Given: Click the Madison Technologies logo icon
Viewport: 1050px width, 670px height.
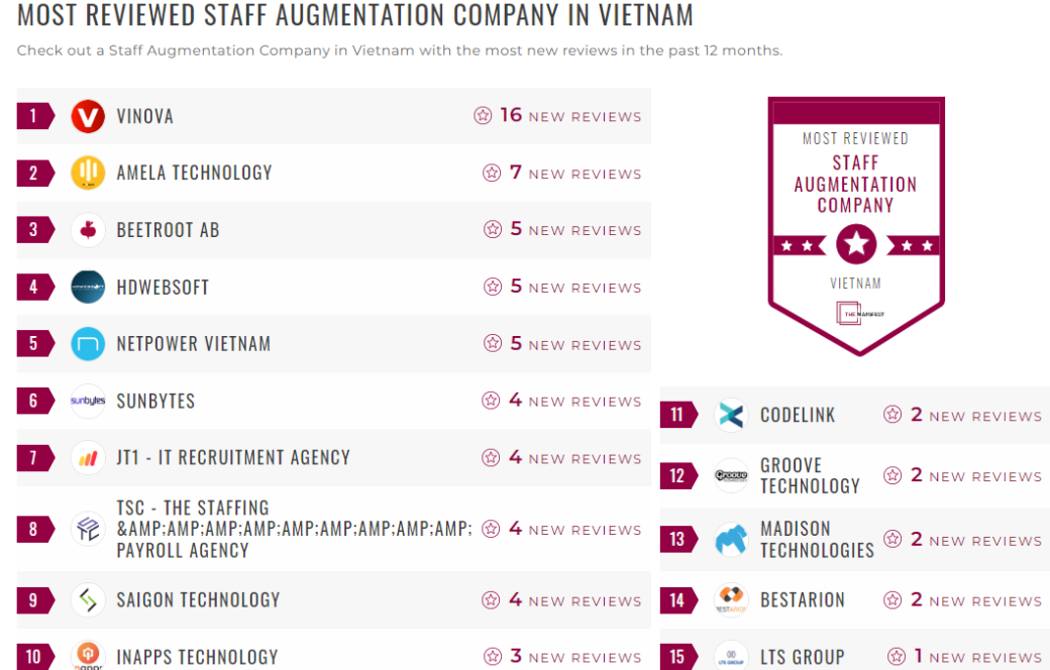Looking at the screenshot, I should pos(731,540).
